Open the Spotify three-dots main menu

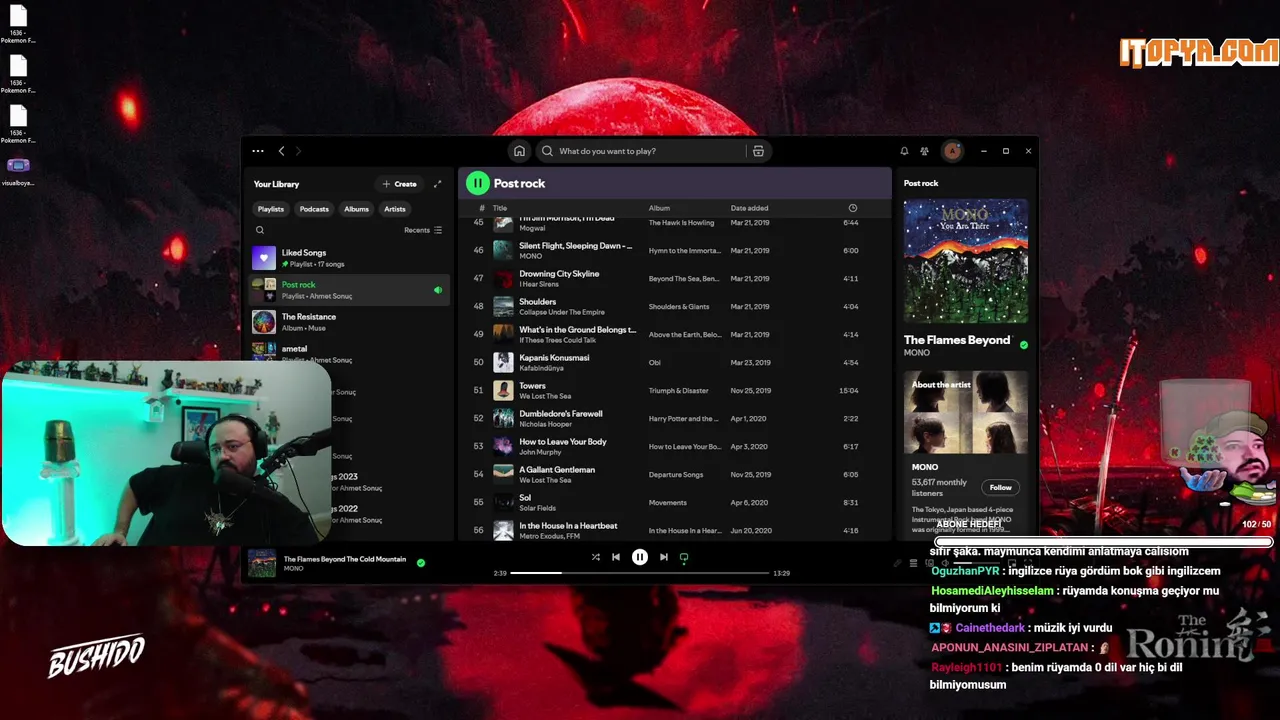(x=258, y=151)
